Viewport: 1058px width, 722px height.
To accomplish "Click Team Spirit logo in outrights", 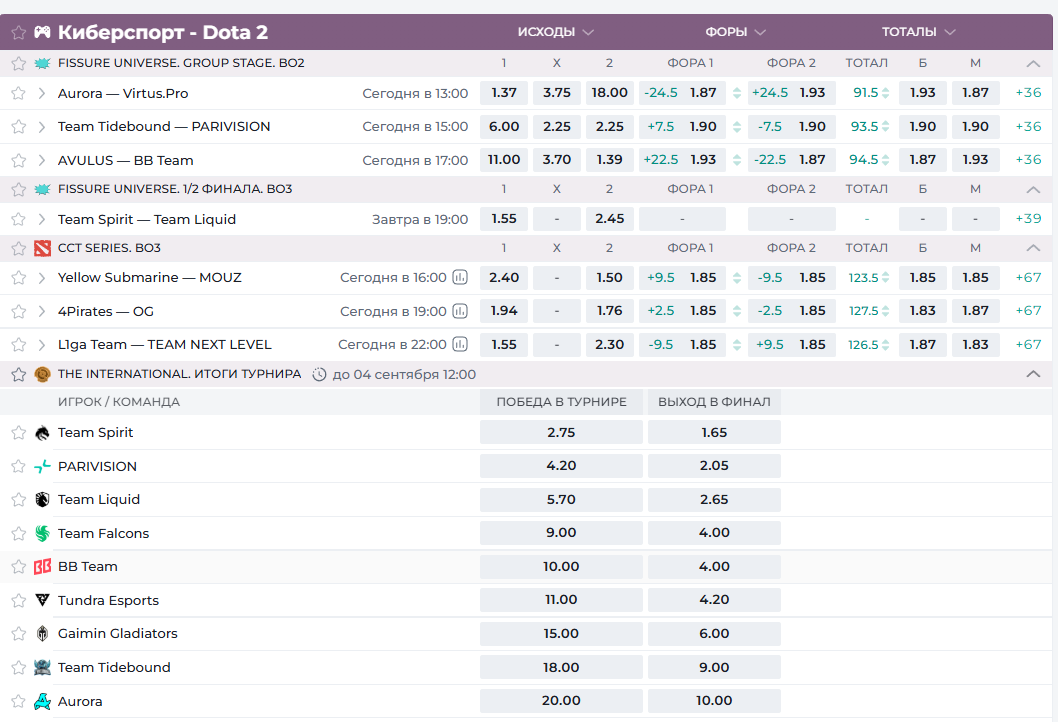I will [43, 433].
